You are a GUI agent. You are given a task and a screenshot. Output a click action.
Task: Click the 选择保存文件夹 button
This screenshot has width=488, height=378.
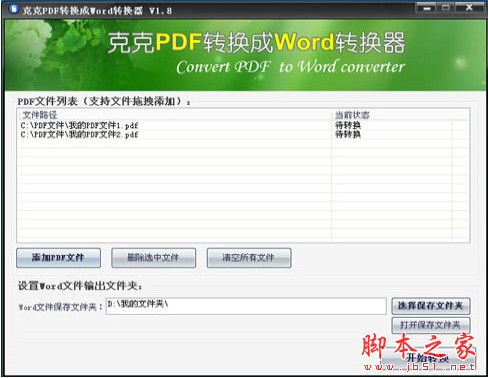tap(431, 306)
